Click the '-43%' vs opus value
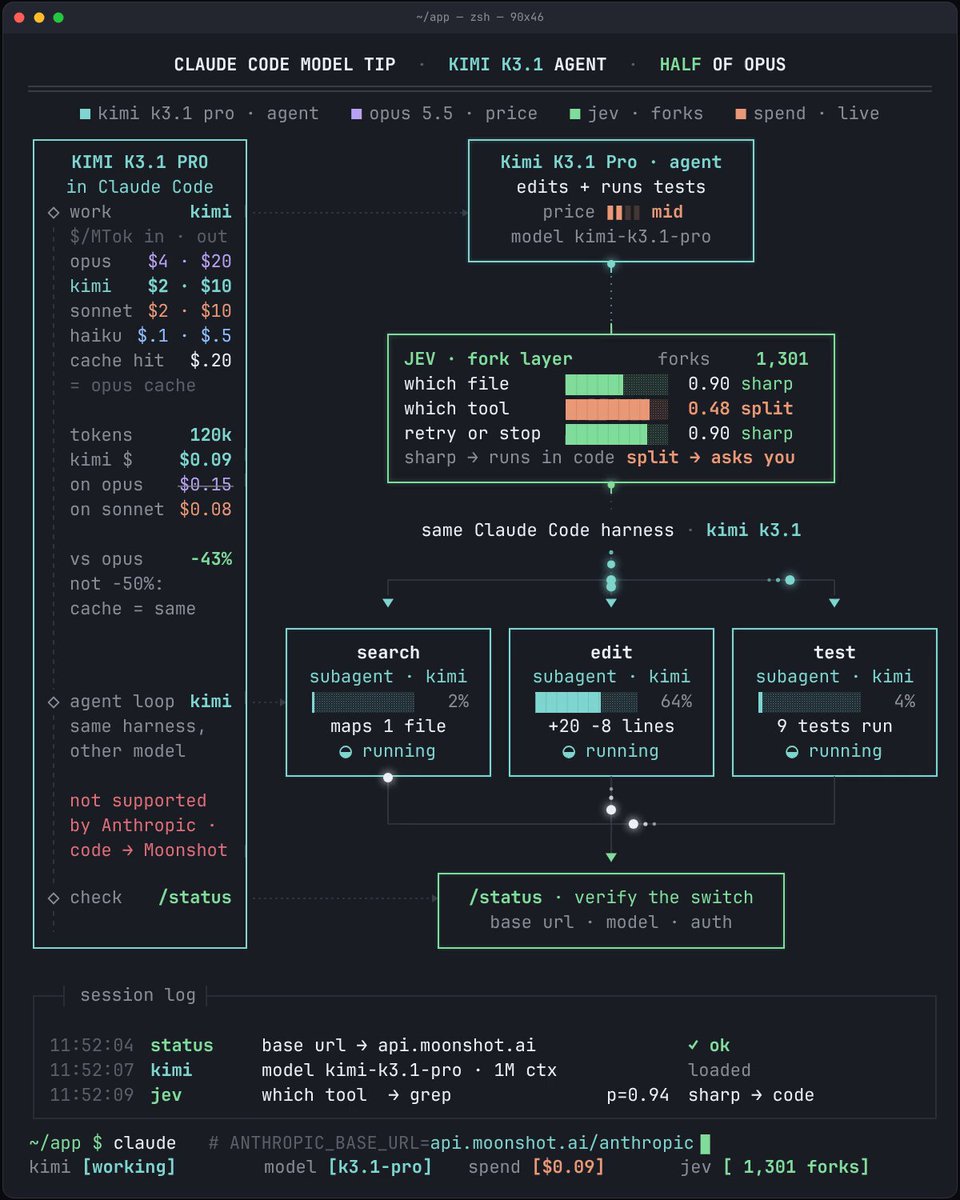 coord(211,559)
